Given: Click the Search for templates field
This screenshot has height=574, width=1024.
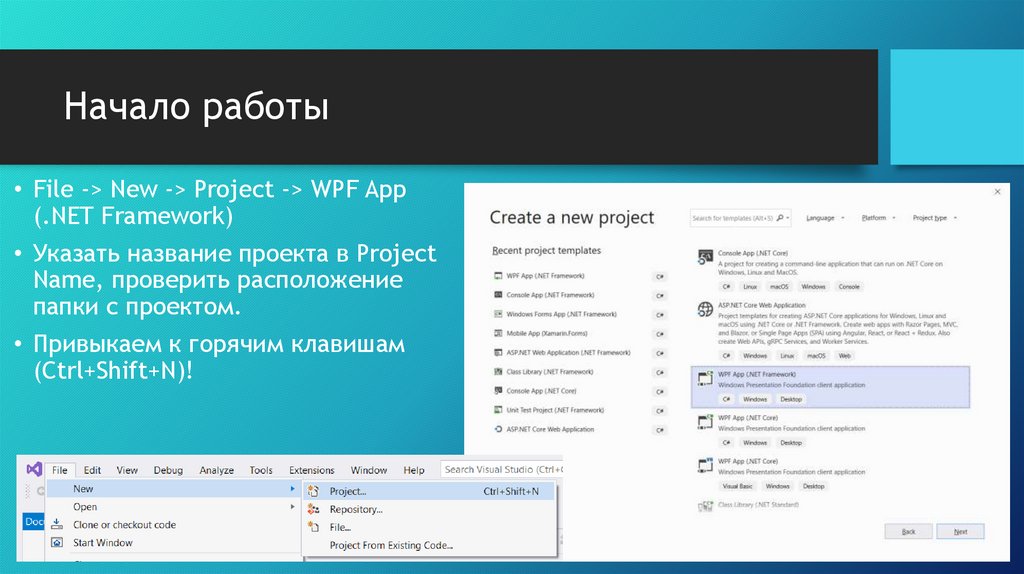Looking at the screenshot, I should [x=741, y=218].
